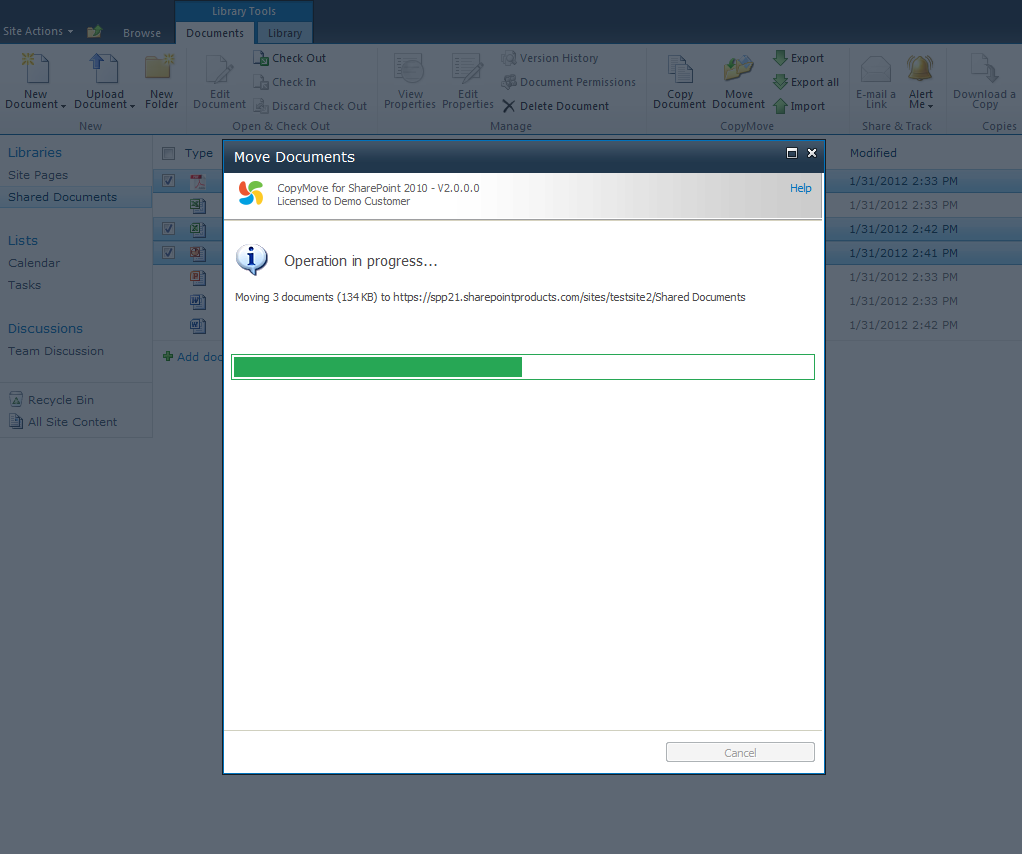1022x854 pixels.
Task: Click E-mail a Link icon
Action: (875, 68)
